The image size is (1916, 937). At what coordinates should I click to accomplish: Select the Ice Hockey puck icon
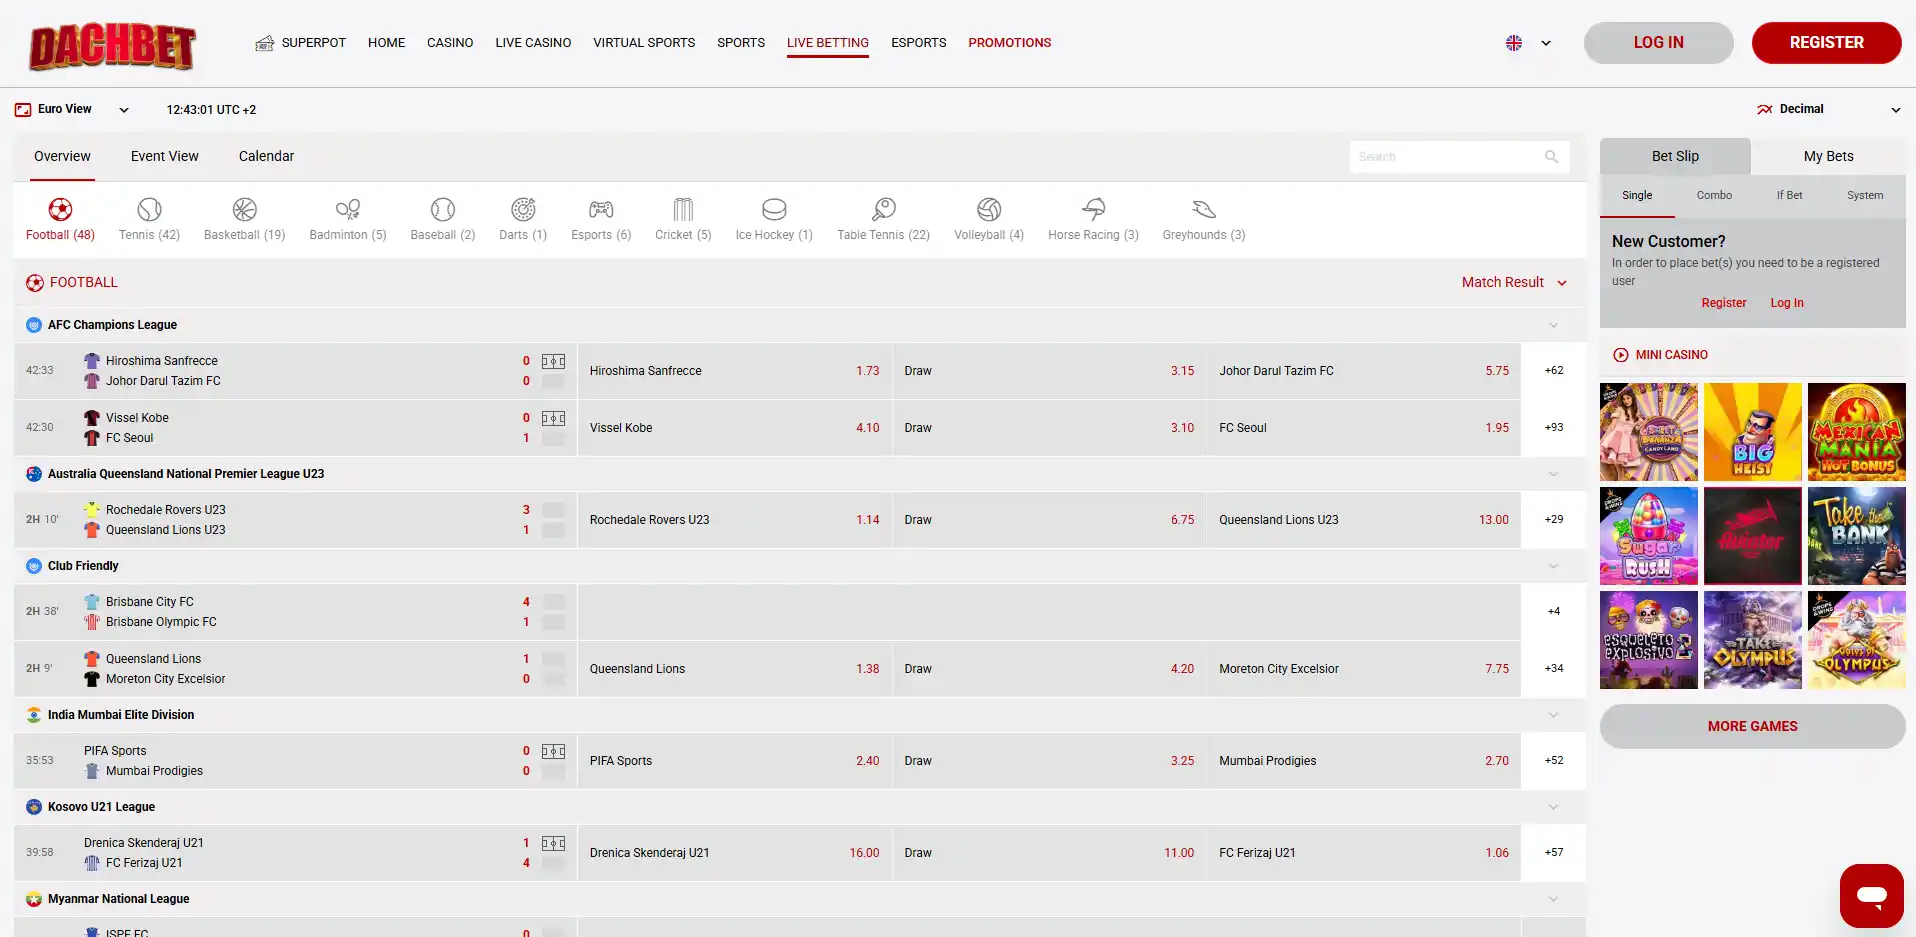tap(774, 209)
